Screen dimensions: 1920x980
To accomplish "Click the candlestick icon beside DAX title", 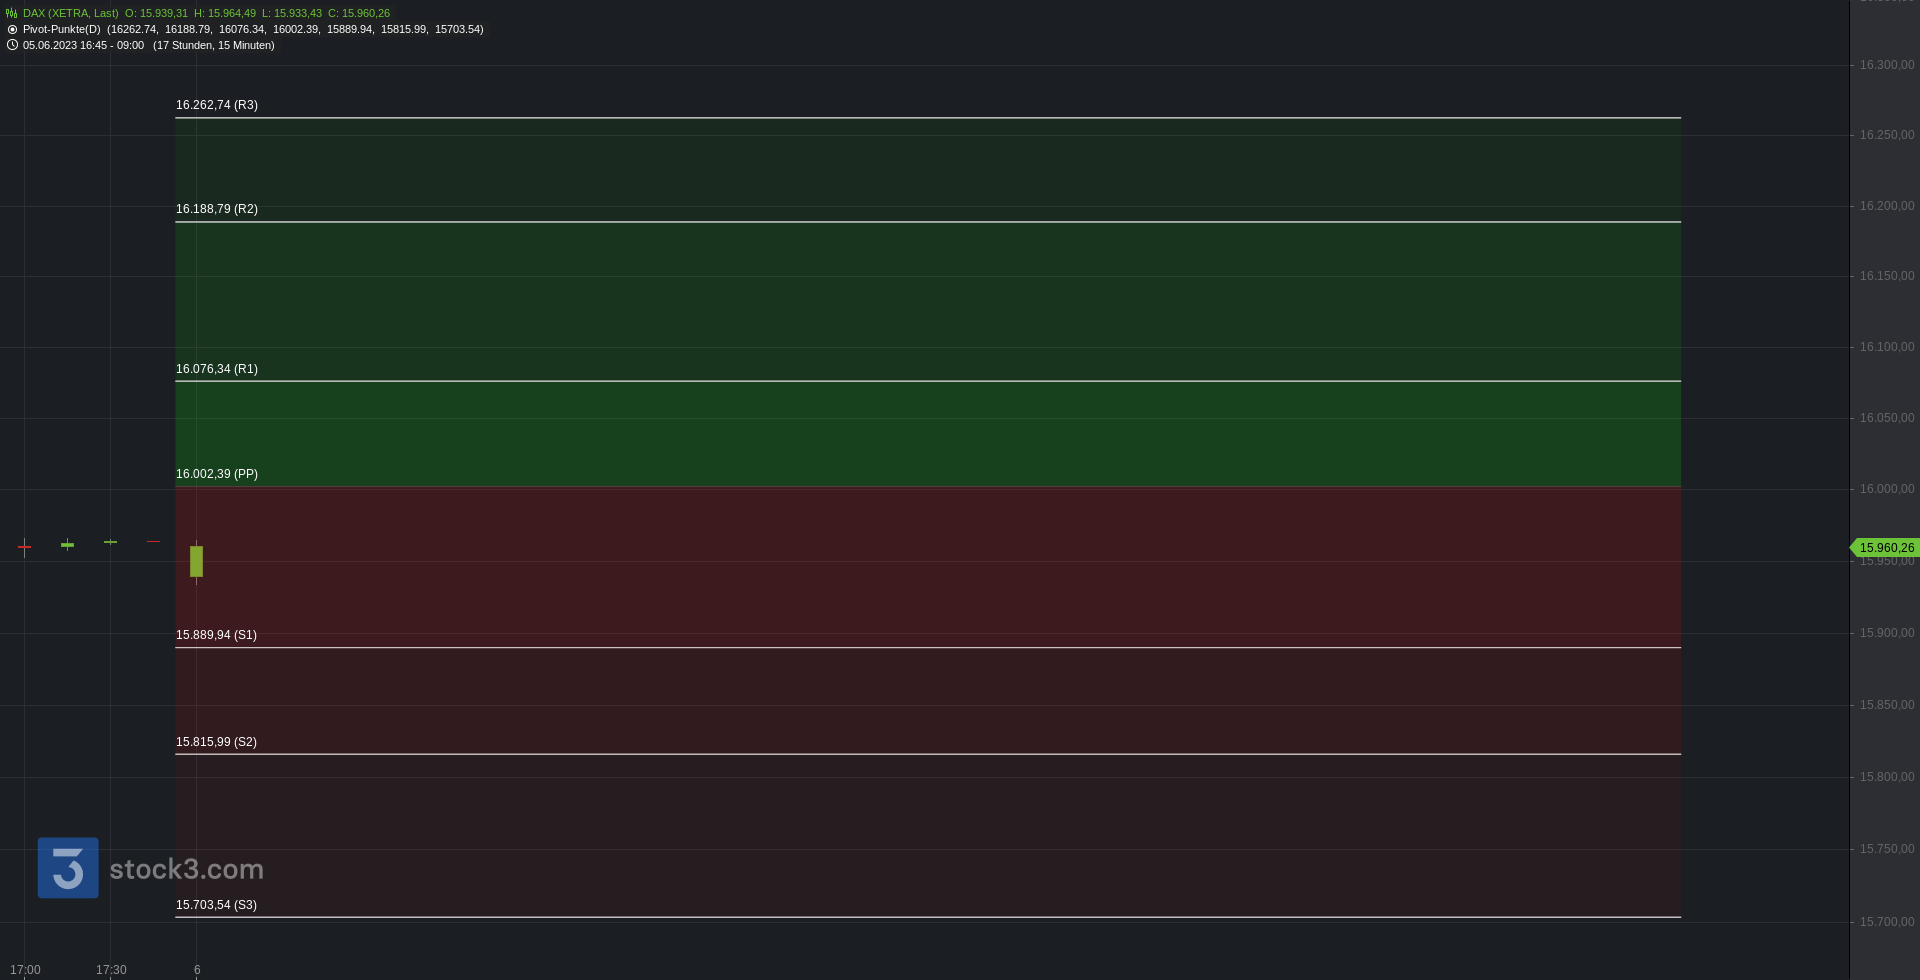I will (12, 13).
